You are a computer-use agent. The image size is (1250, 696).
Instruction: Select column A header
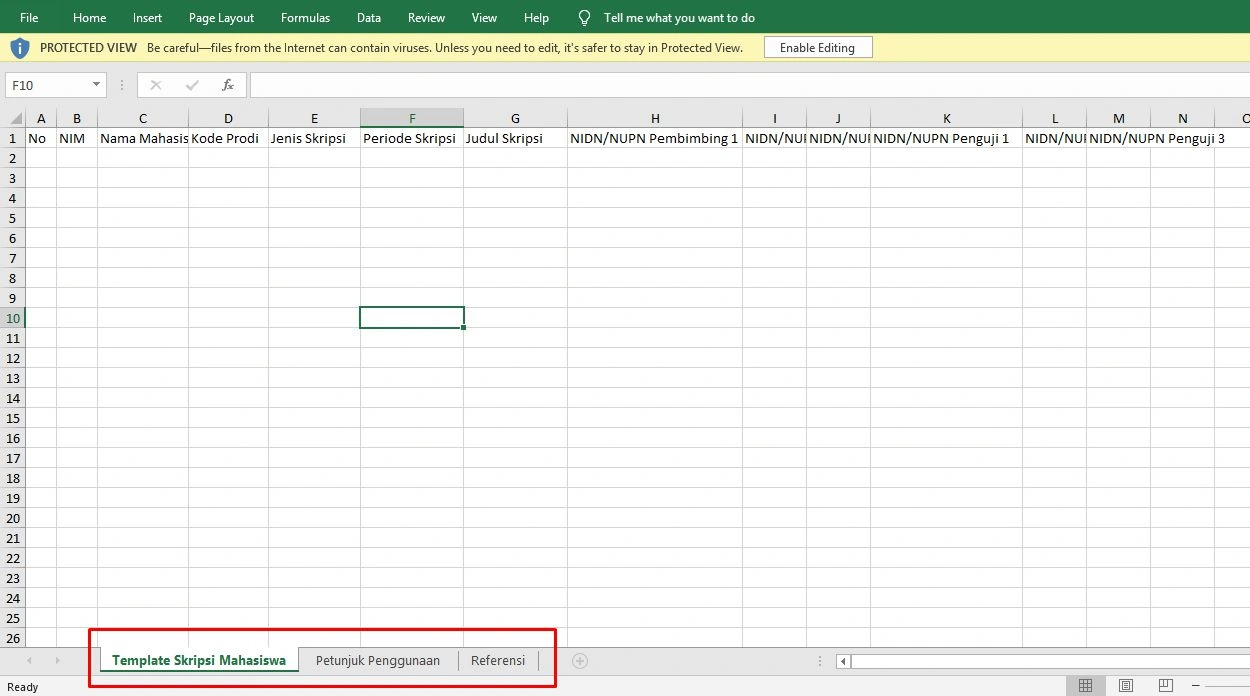pos(41,118)
